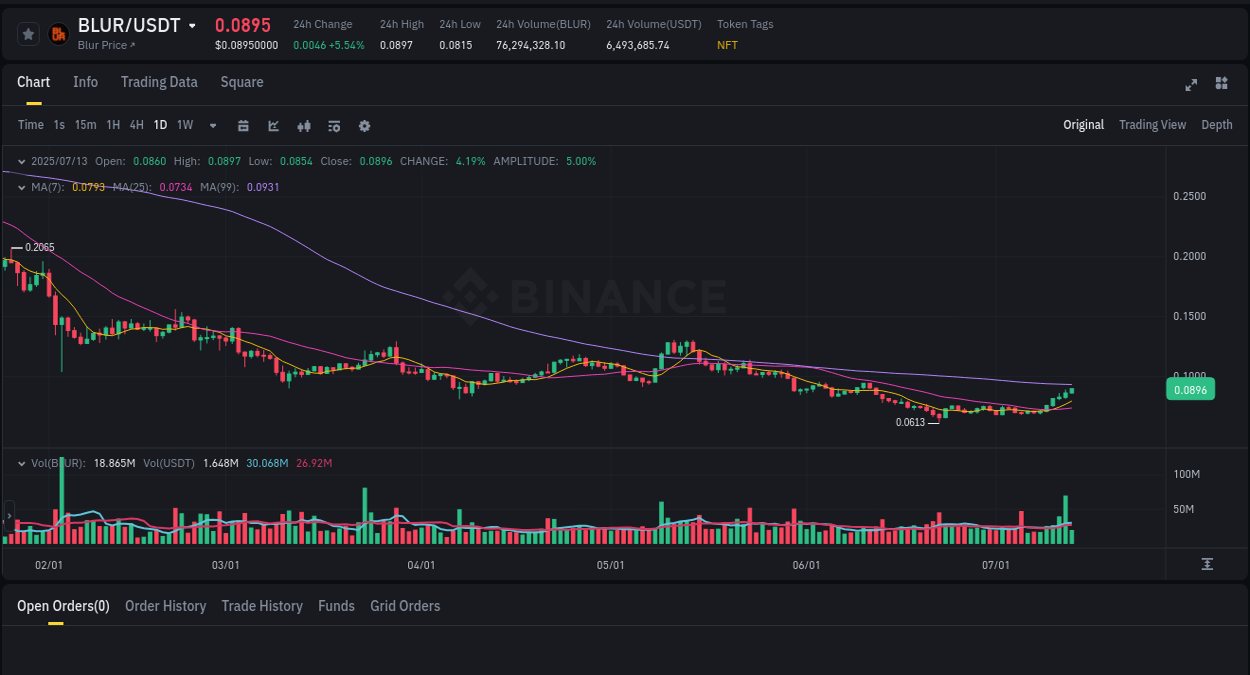Open the technical indicators icon
This screenshot has height=675, width=1250.
pyautogui.click(x=333, y=125)
